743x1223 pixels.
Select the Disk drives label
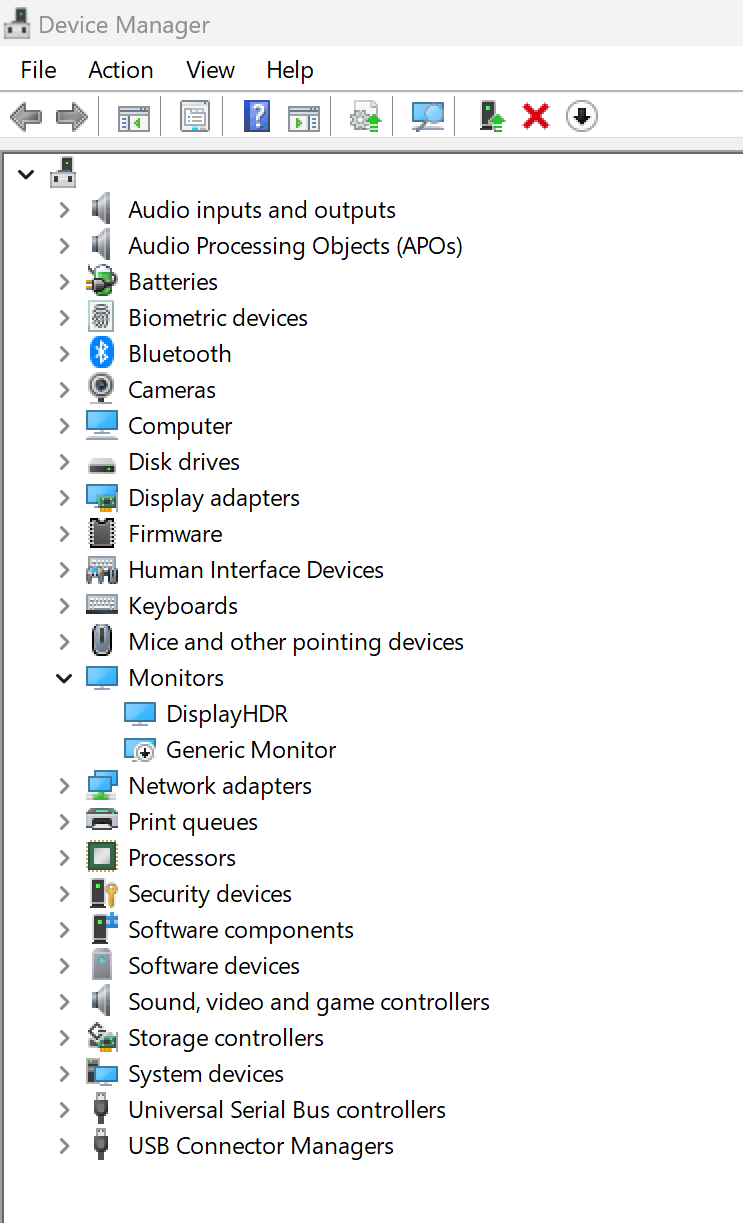[184, 462]
